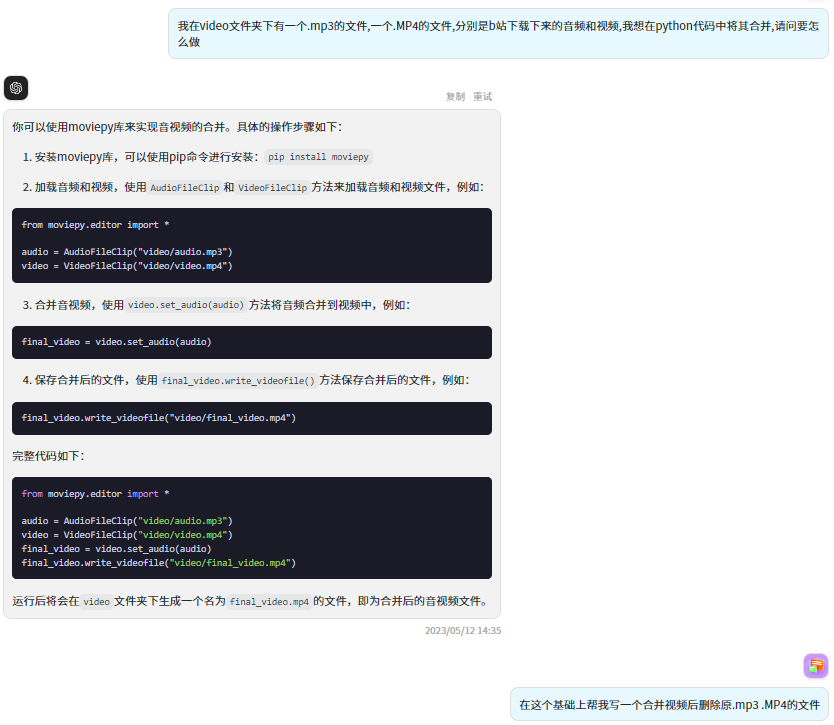Click the inline code 'pip install moviepy'
The image size is (834, 725).
coord(318,157)
